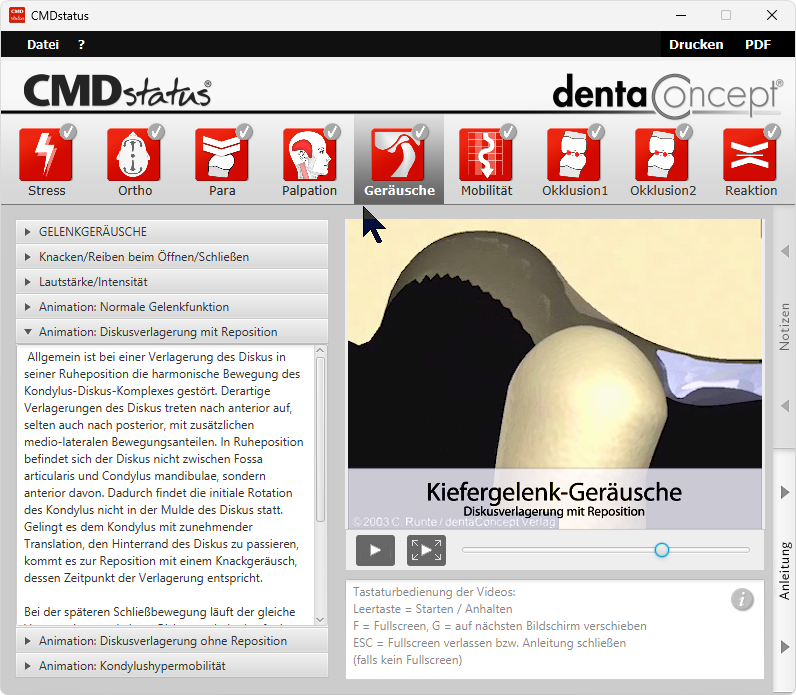
Task: Open the Datei menu
Action: (43, 45)
